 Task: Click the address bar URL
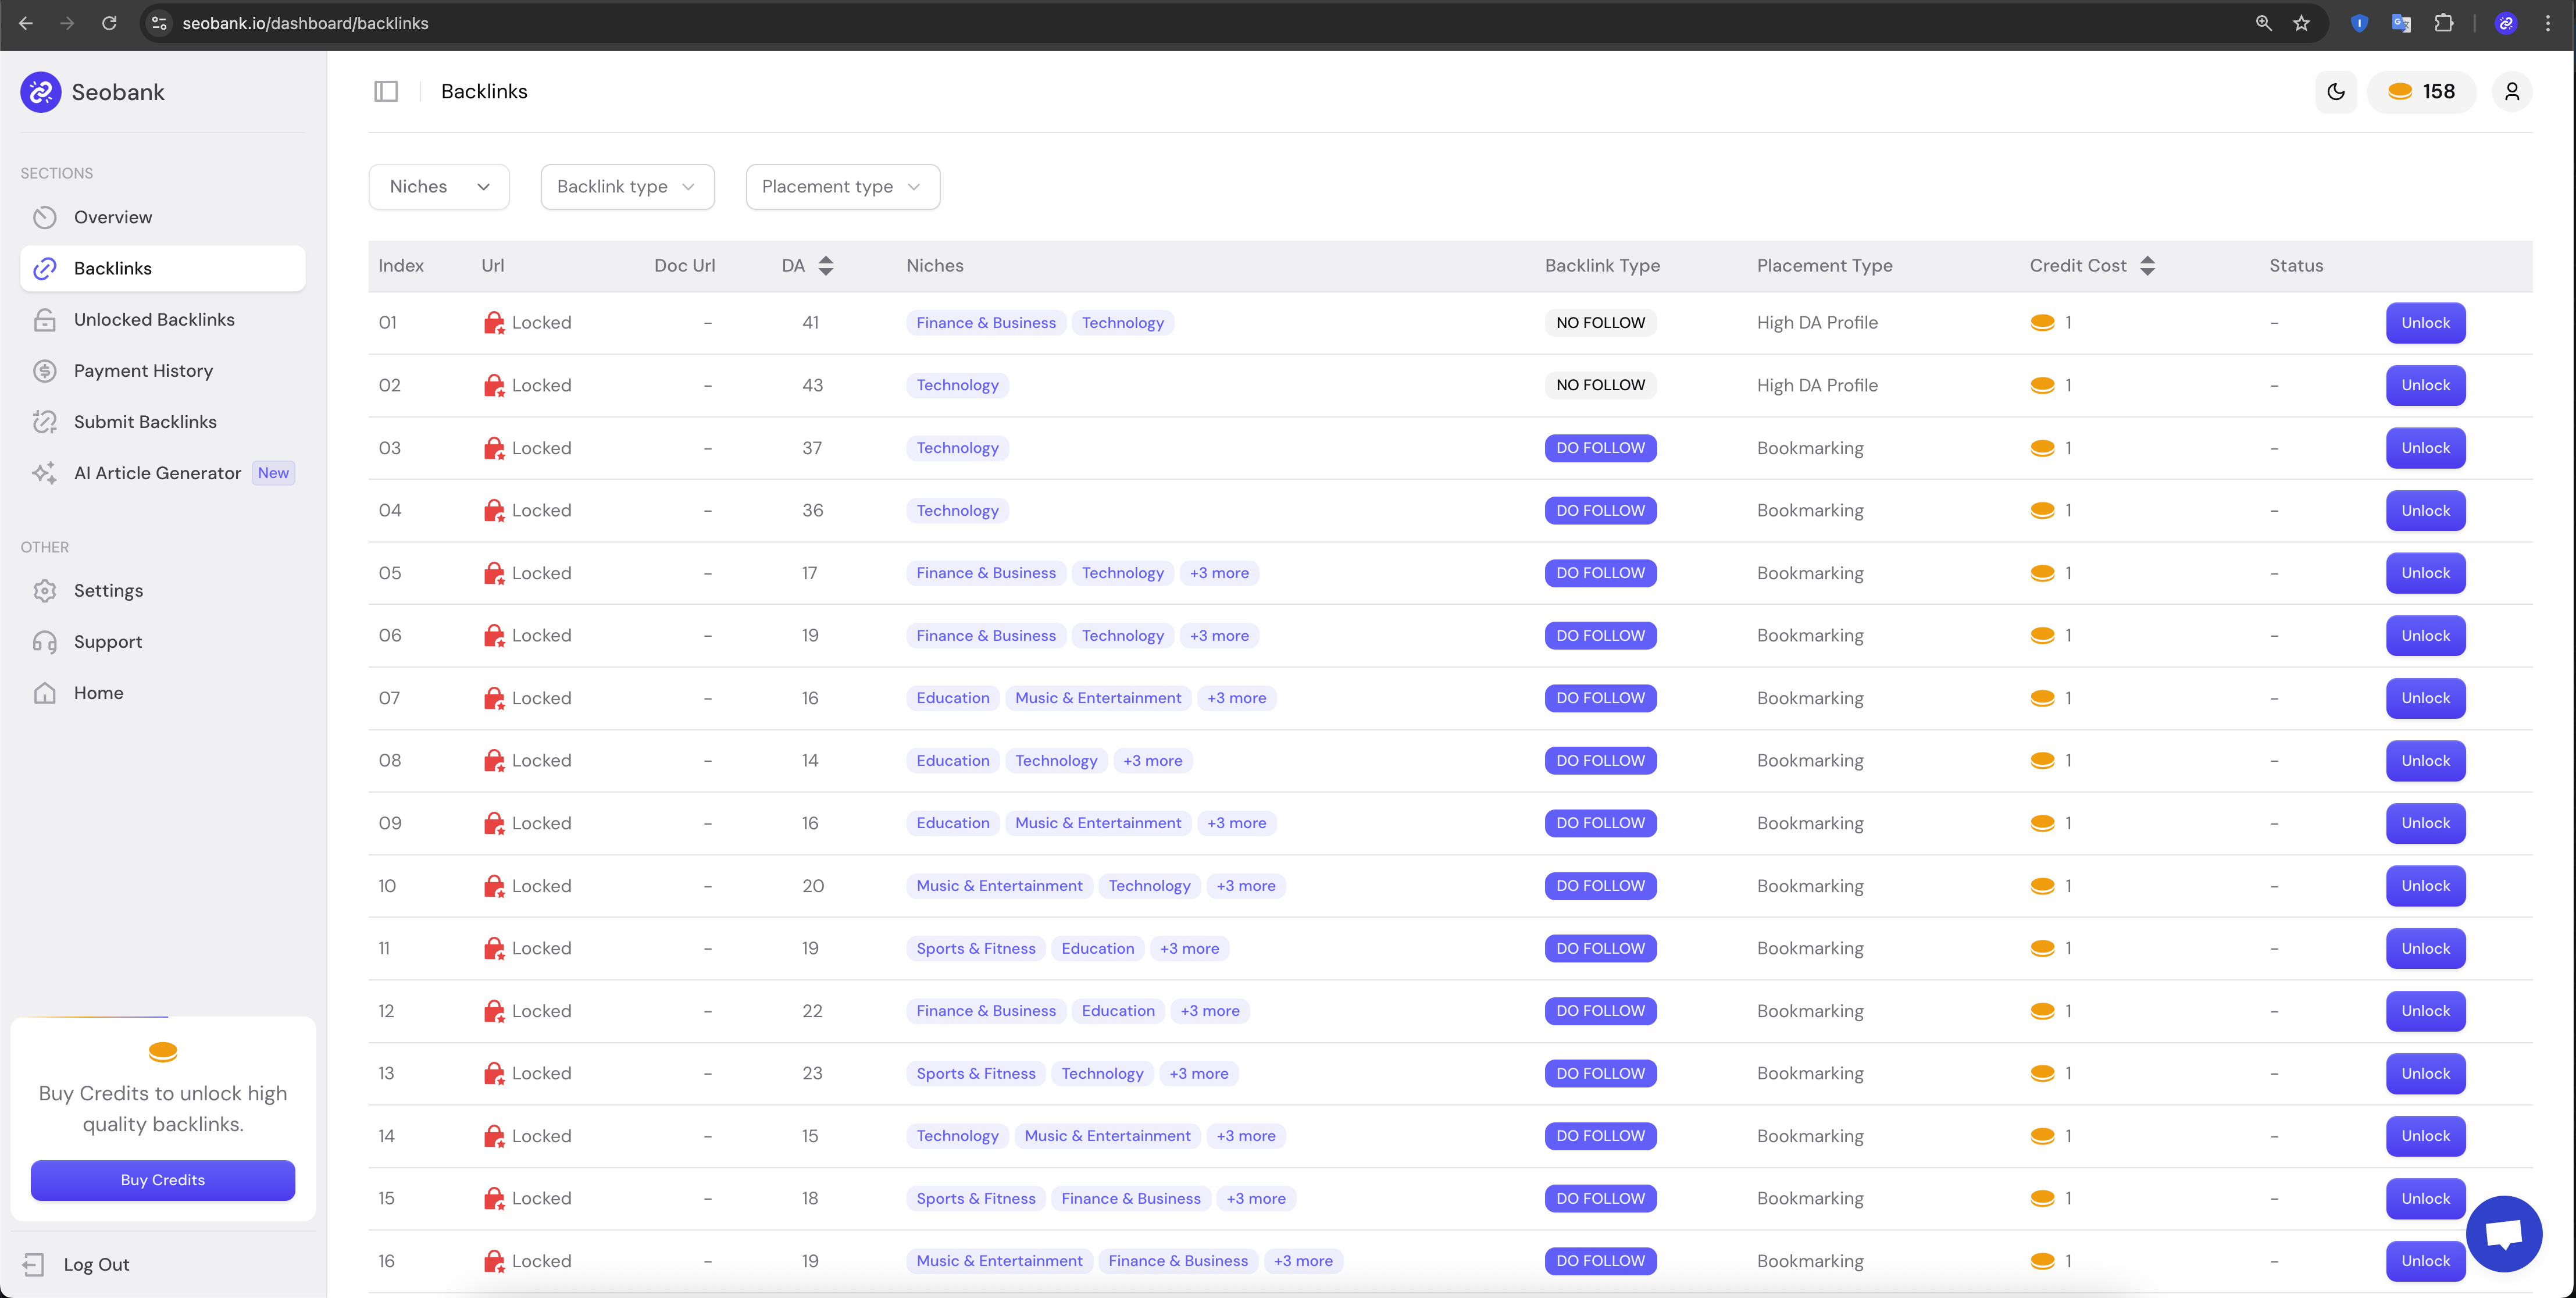305,23
